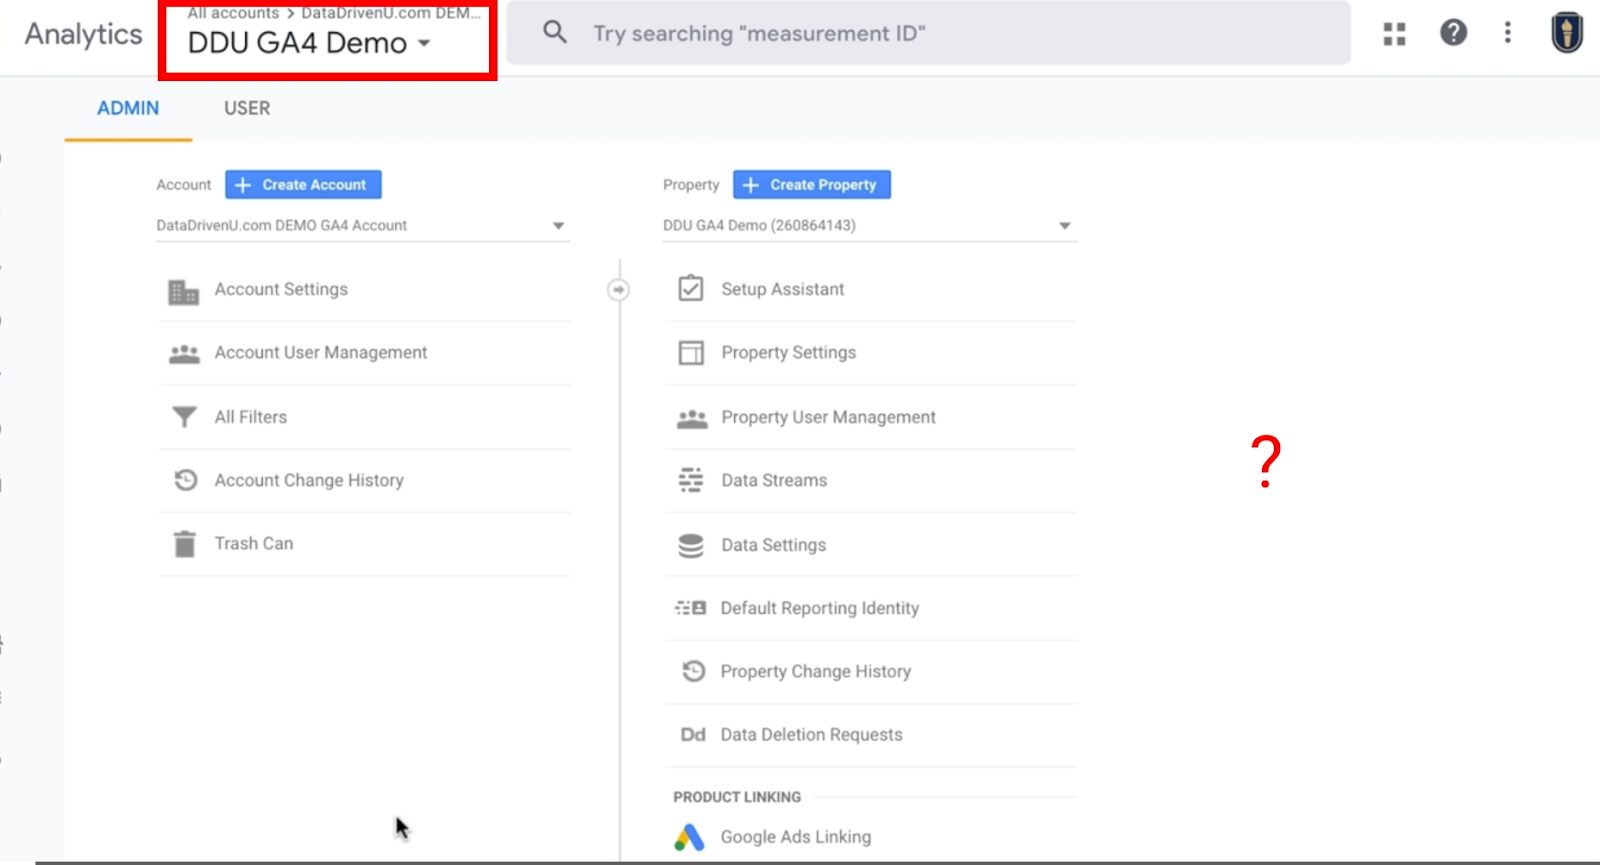Click the Data Streams icon
Image resolution: width=1600 pixels, height=865 pixels.
click(691, 481)
